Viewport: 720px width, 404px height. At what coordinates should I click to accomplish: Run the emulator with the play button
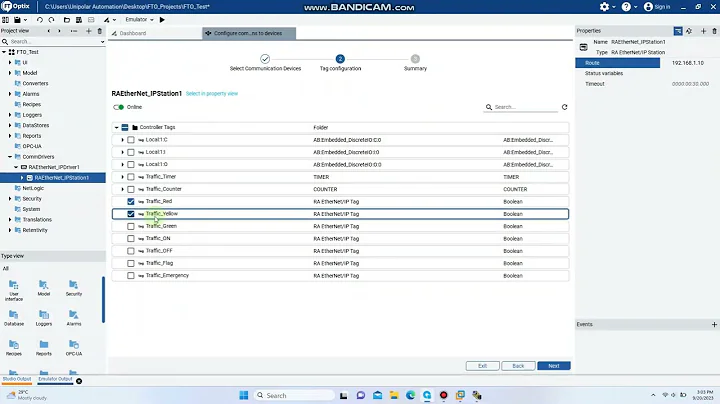[162, 20]
